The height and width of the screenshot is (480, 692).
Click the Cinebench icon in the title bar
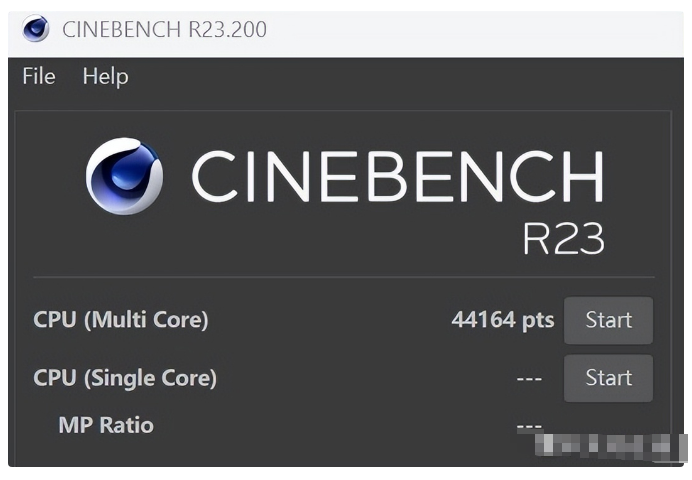36,29
